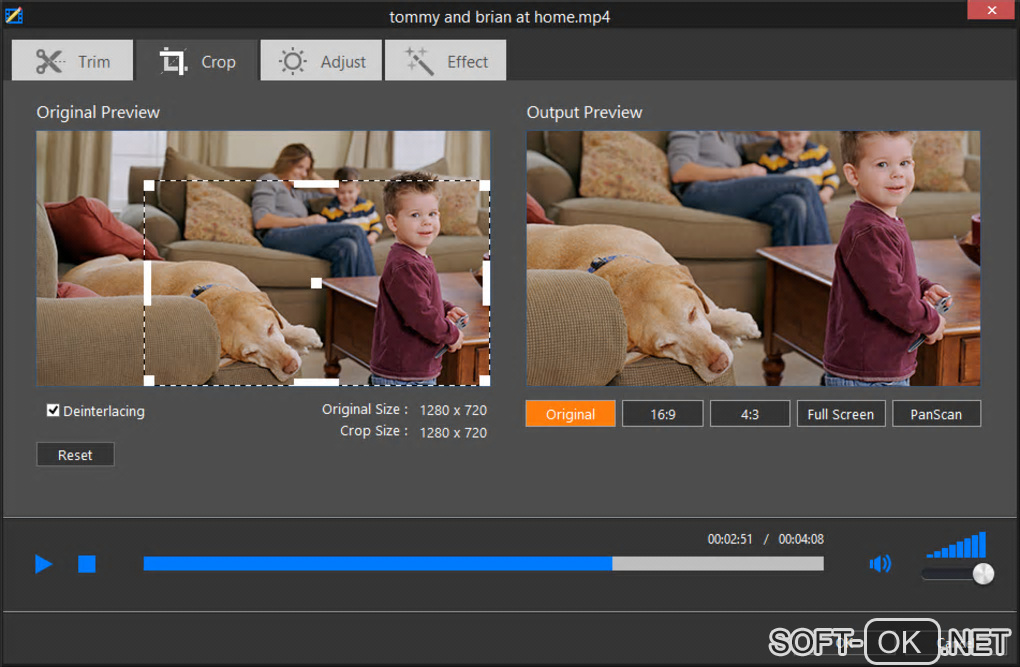The height and width of the screenshot is (667, 1020).
Task: Open the Effect tab
Action: click(445, 61)
